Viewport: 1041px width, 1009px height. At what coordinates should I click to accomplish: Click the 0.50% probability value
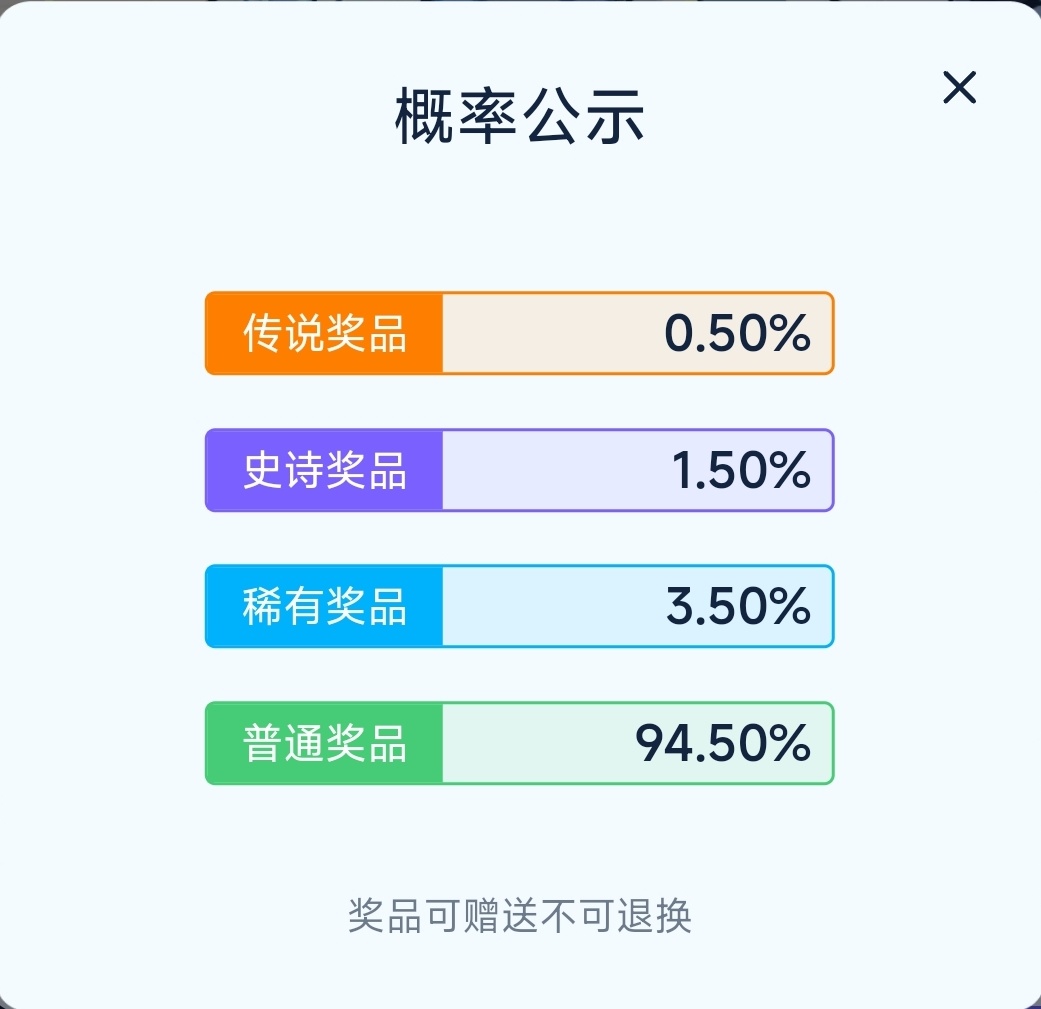pos(737,334)
